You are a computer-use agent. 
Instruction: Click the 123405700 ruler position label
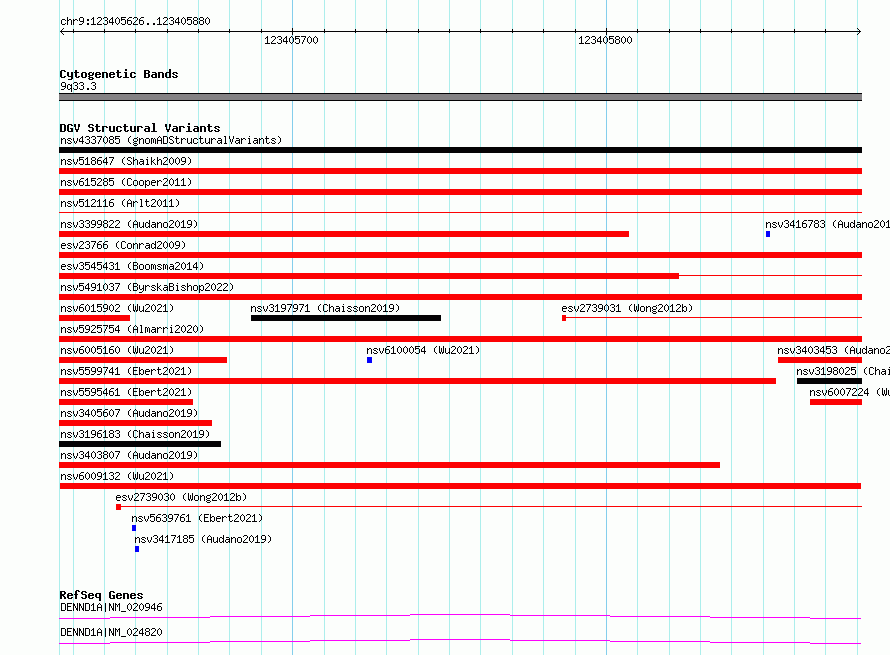point(291,40)
